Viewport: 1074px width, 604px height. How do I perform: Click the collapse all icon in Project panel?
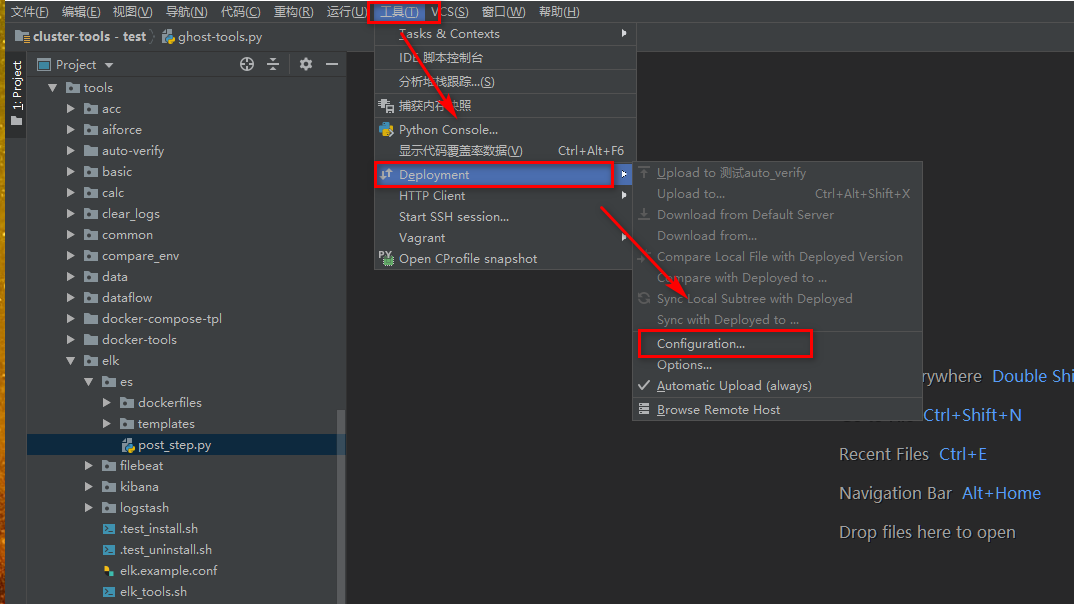pyautogui.click(x=273, y=64)
